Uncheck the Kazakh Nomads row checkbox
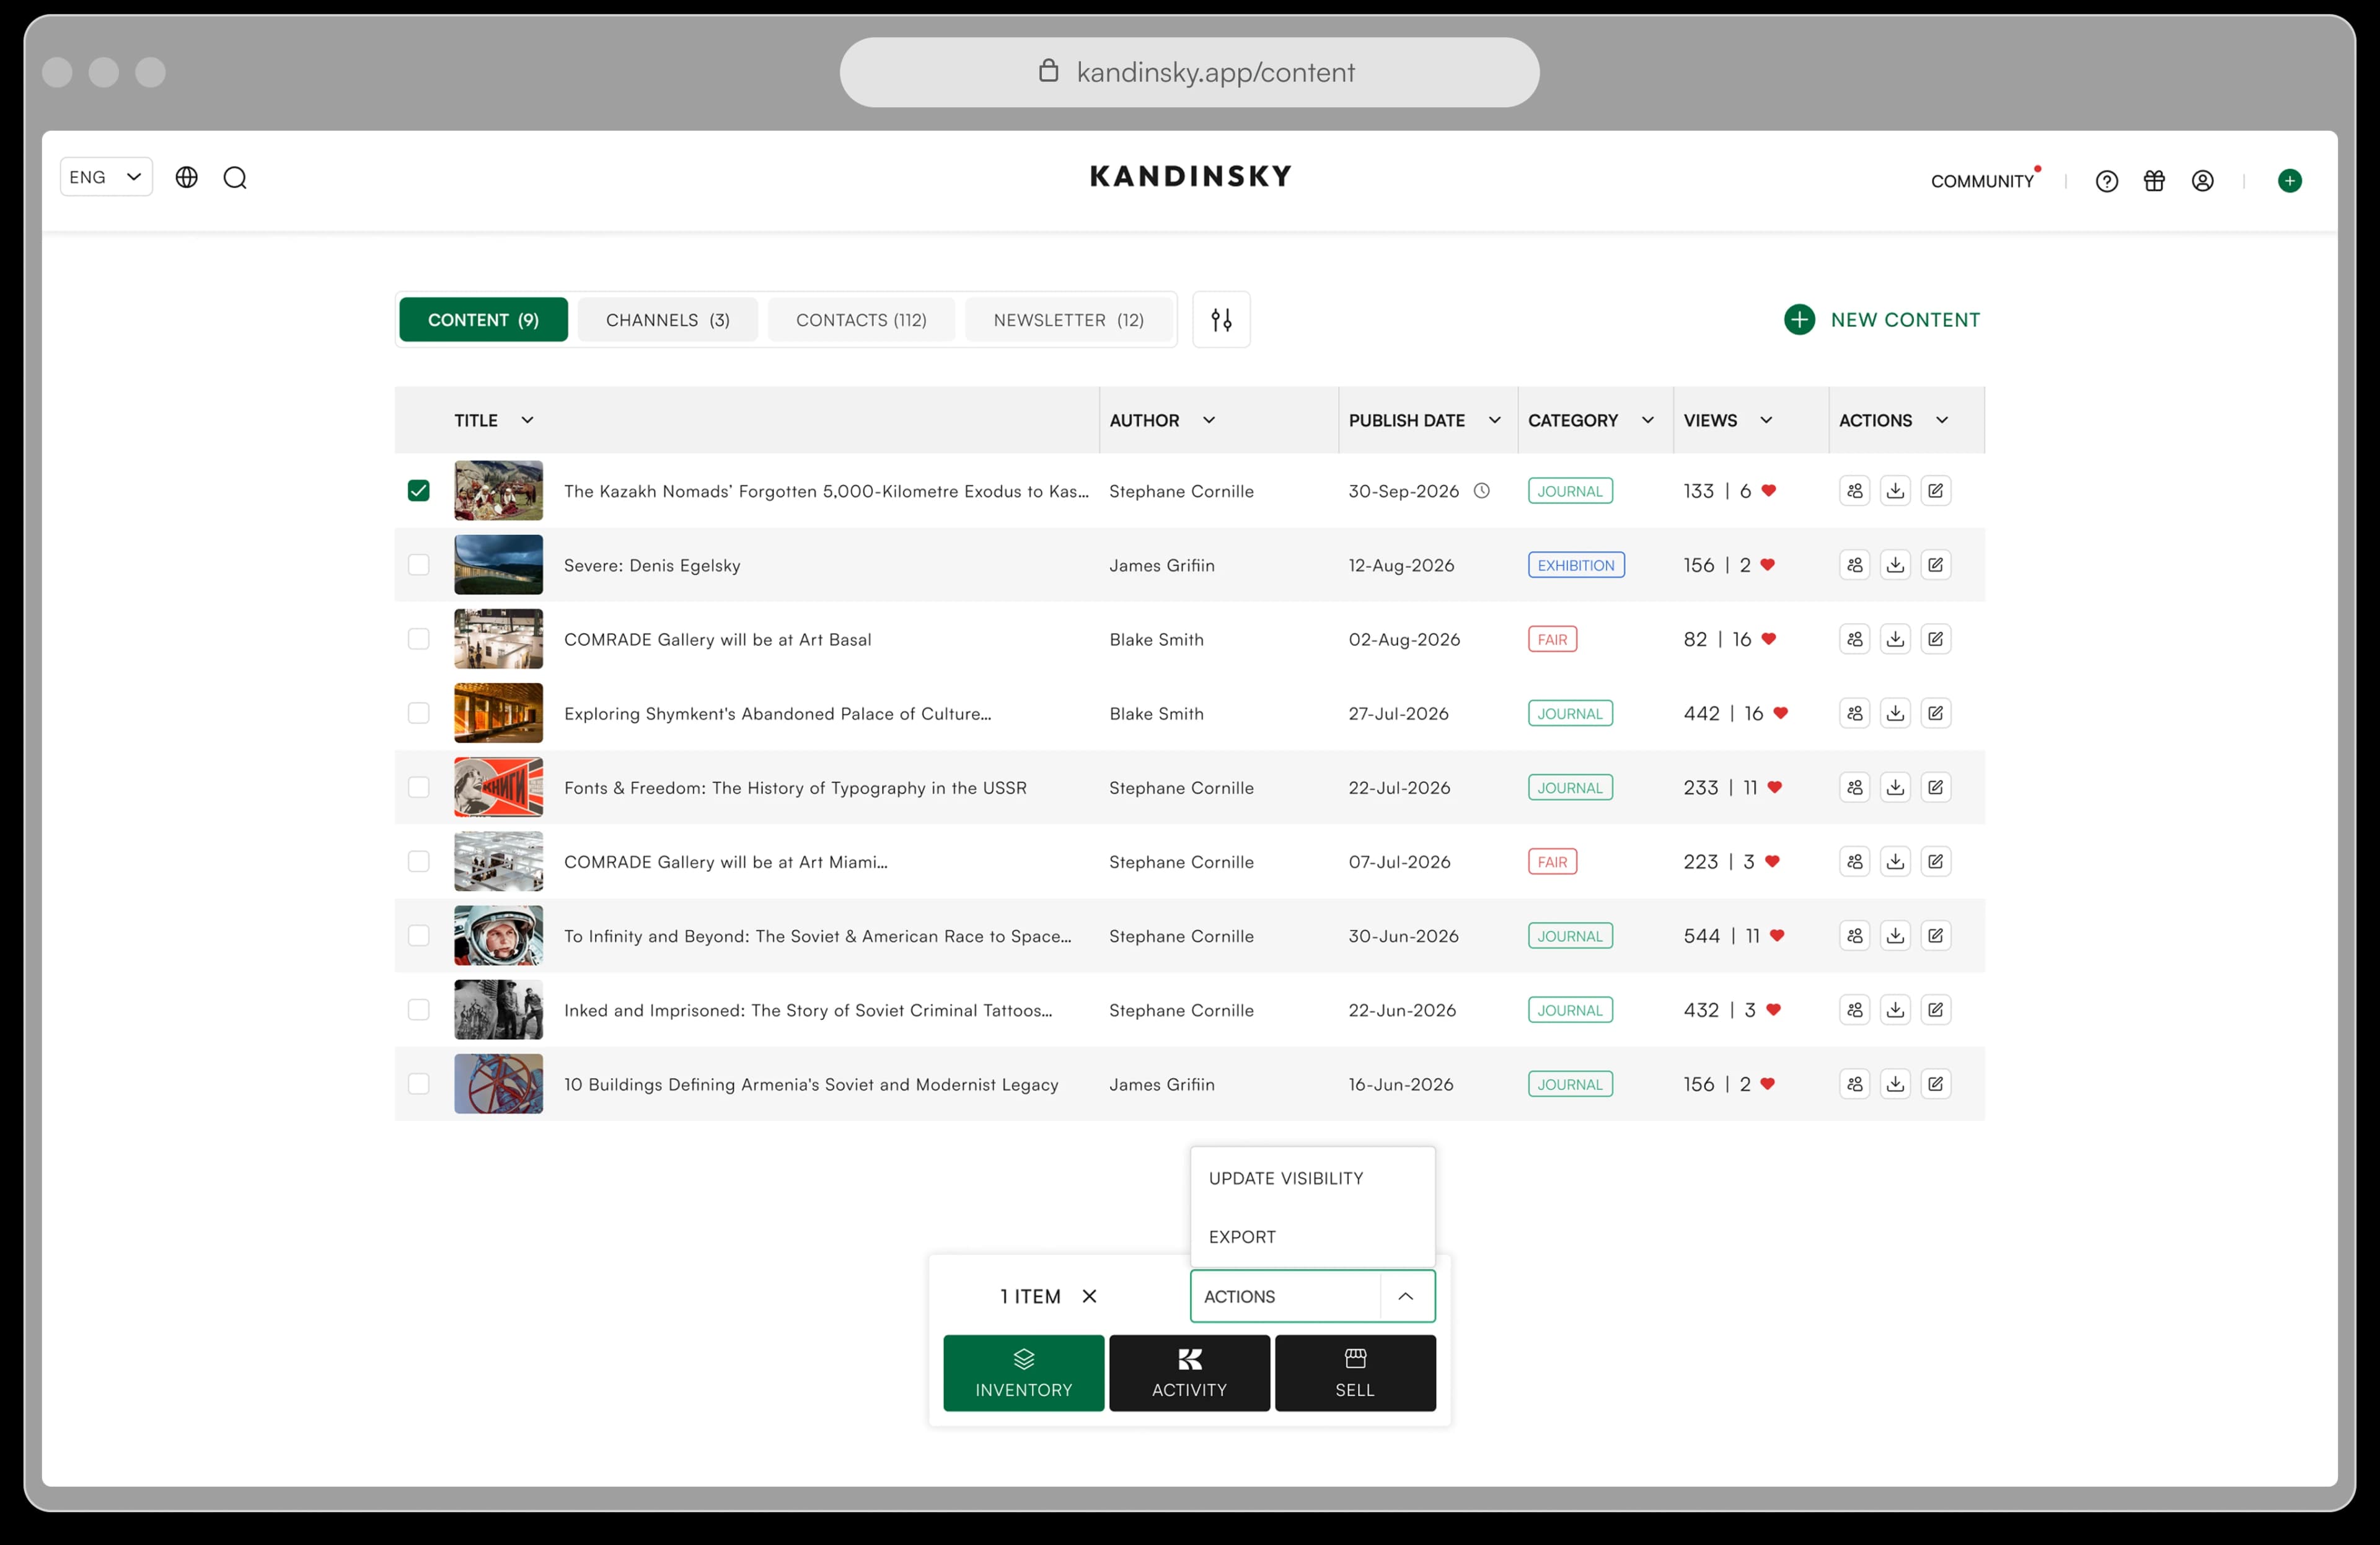The image size is (2380, 1545). pos(418,491)
